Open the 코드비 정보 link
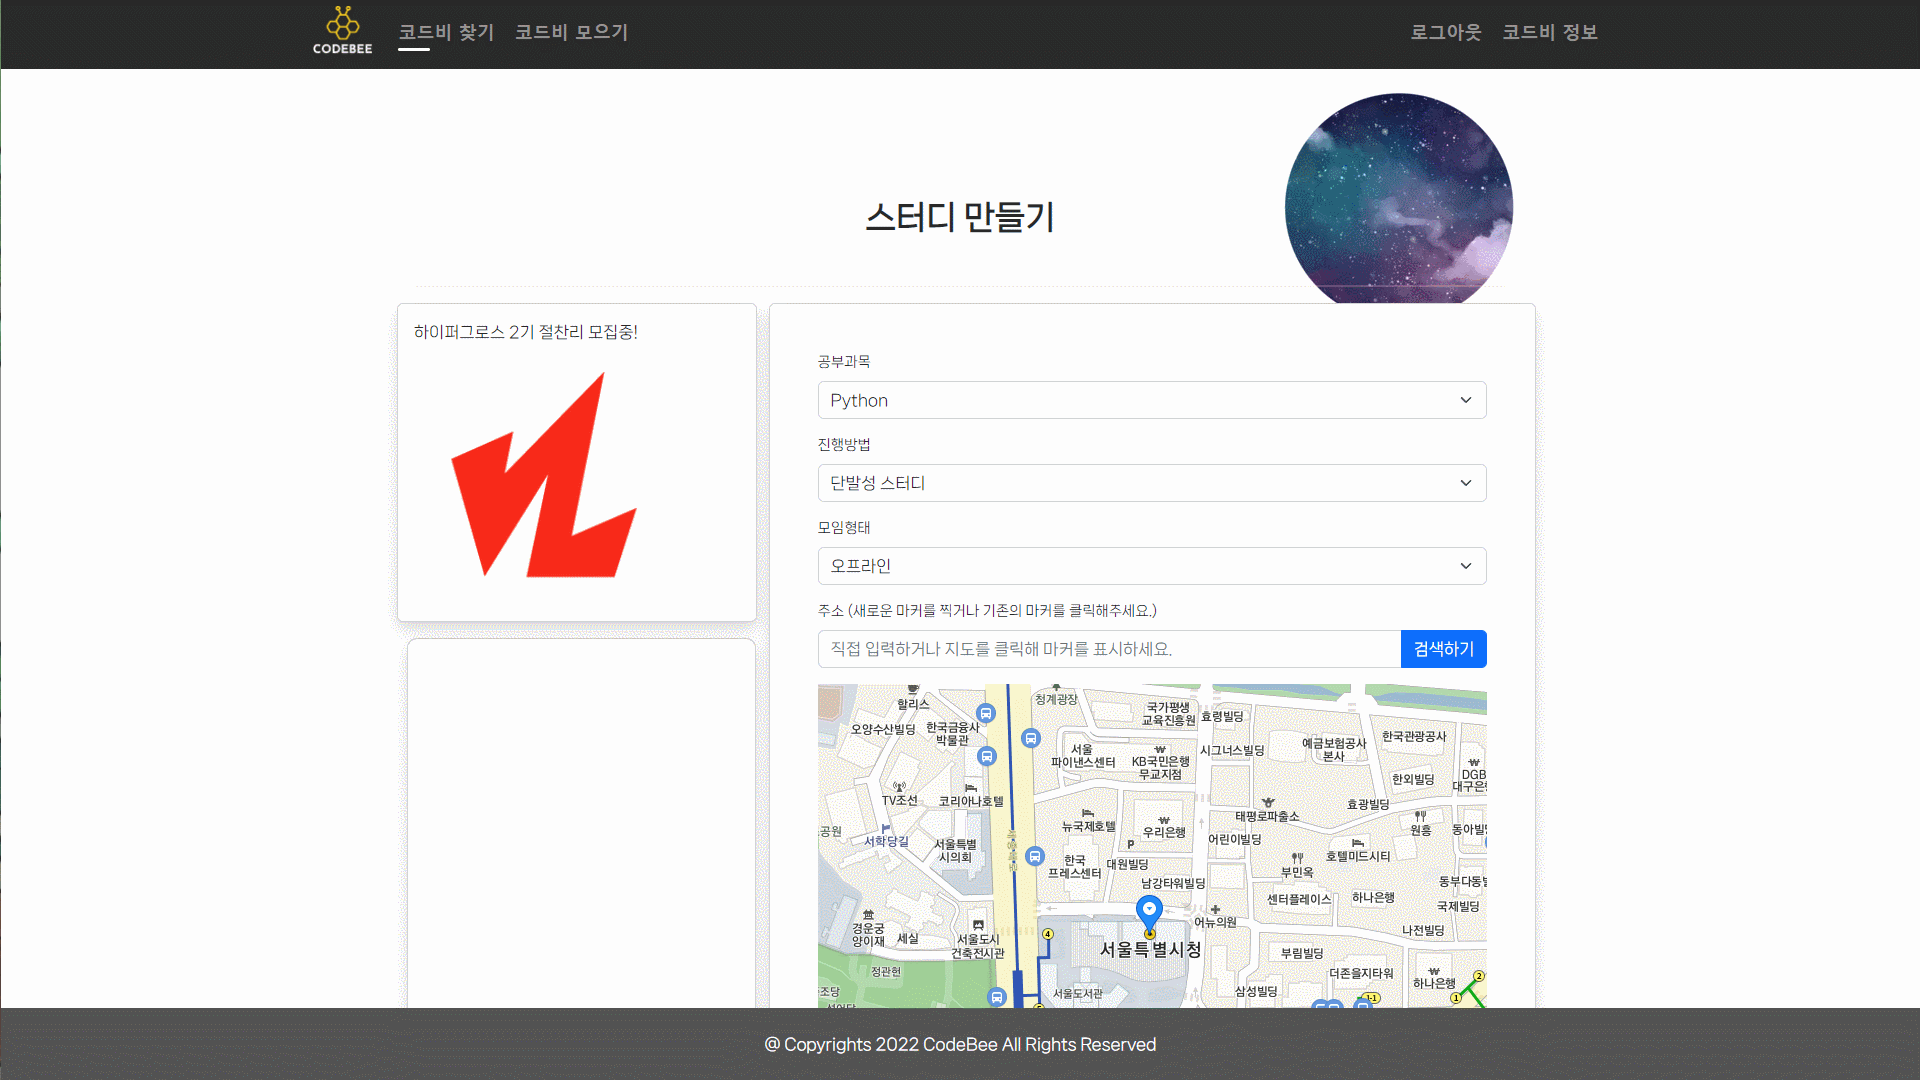The height and width of the screenshot is (1080, 1920). point(1549,32)
